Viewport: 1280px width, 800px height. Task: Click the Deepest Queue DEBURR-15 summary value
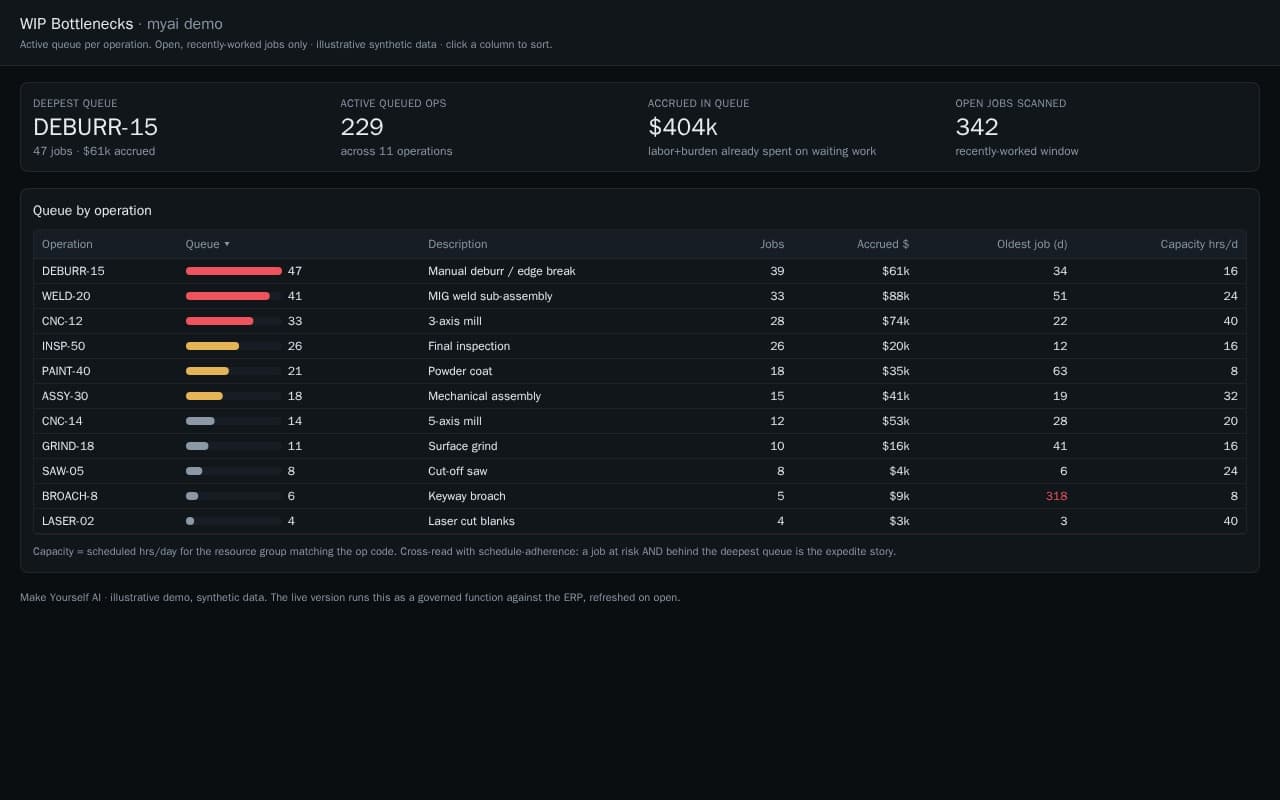pyautogui.click(x=95, y=127)
